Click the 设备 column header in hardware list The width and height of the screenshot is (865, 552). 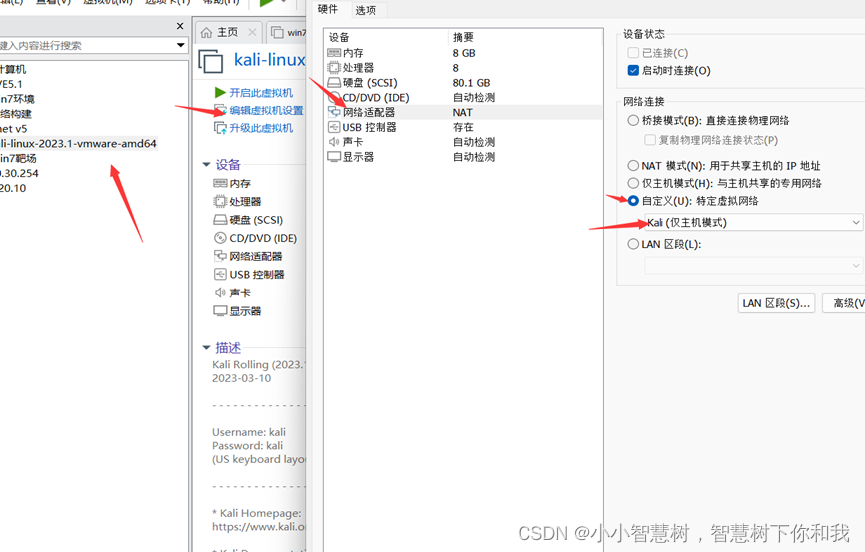[339, 37]
